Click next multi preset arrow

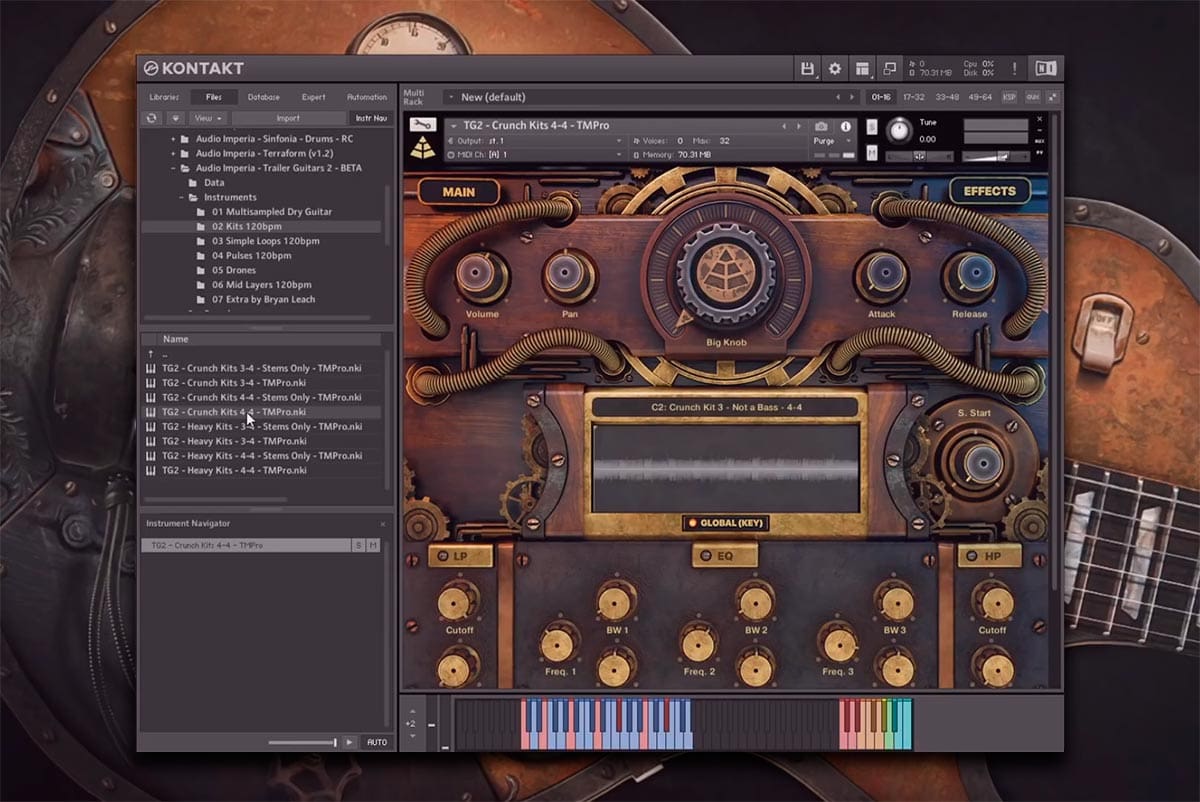coord(852,97)
